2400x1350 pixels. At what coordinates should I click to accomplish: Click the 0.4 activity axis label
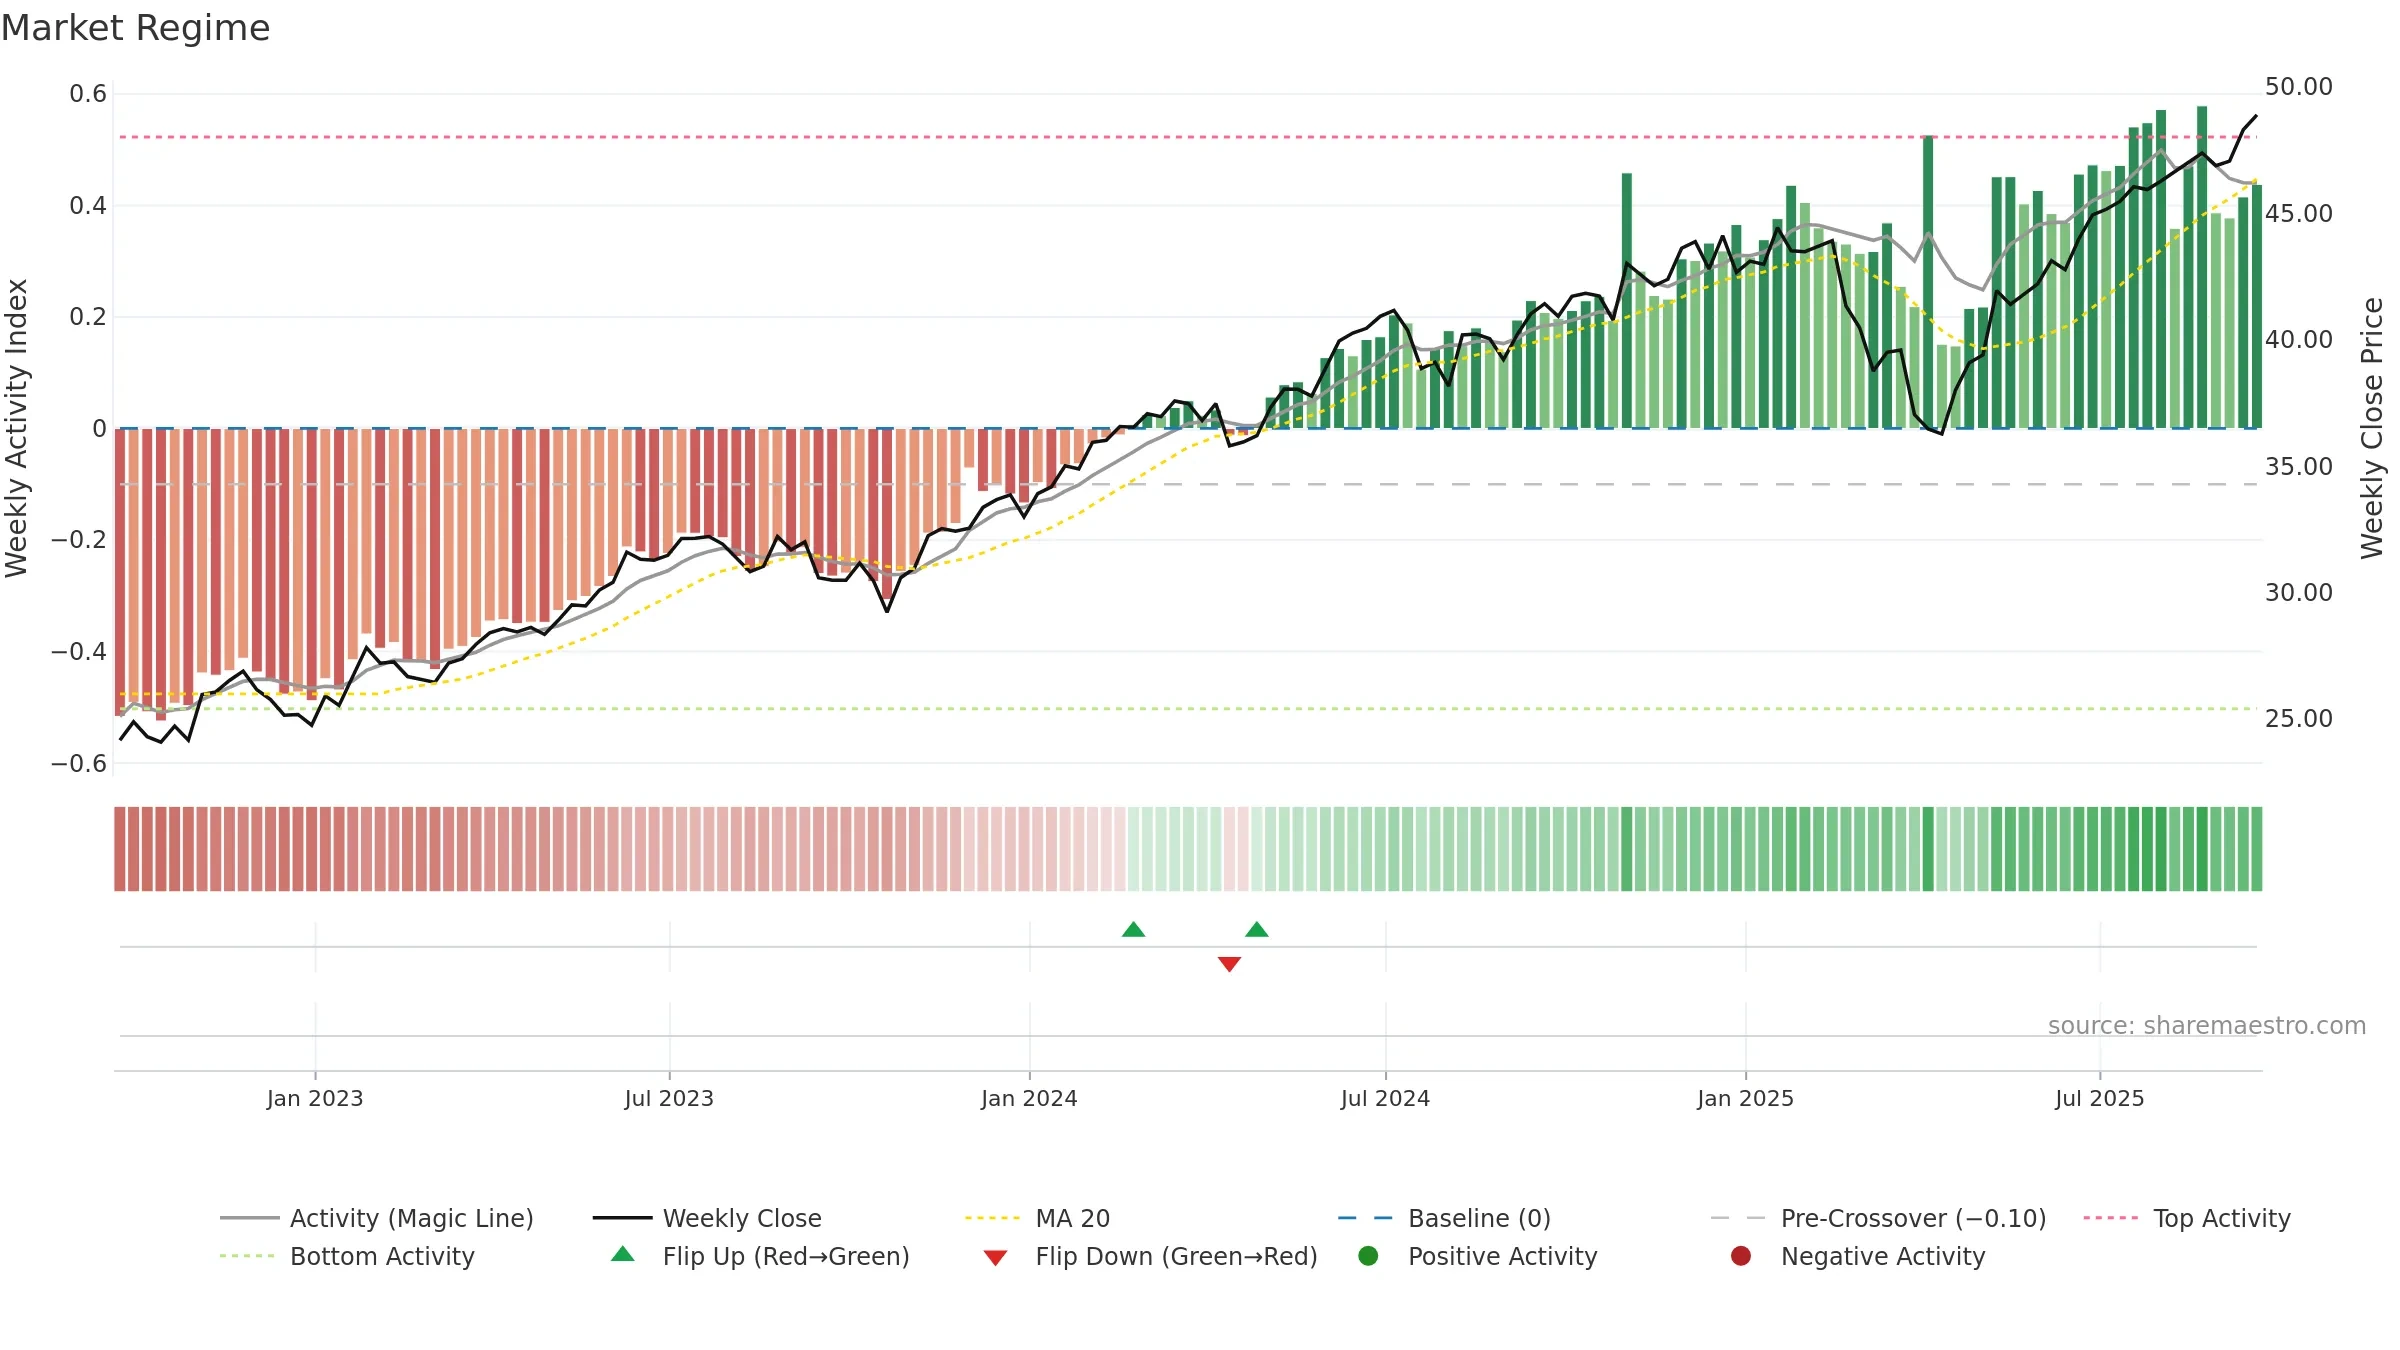coord(88,206)
